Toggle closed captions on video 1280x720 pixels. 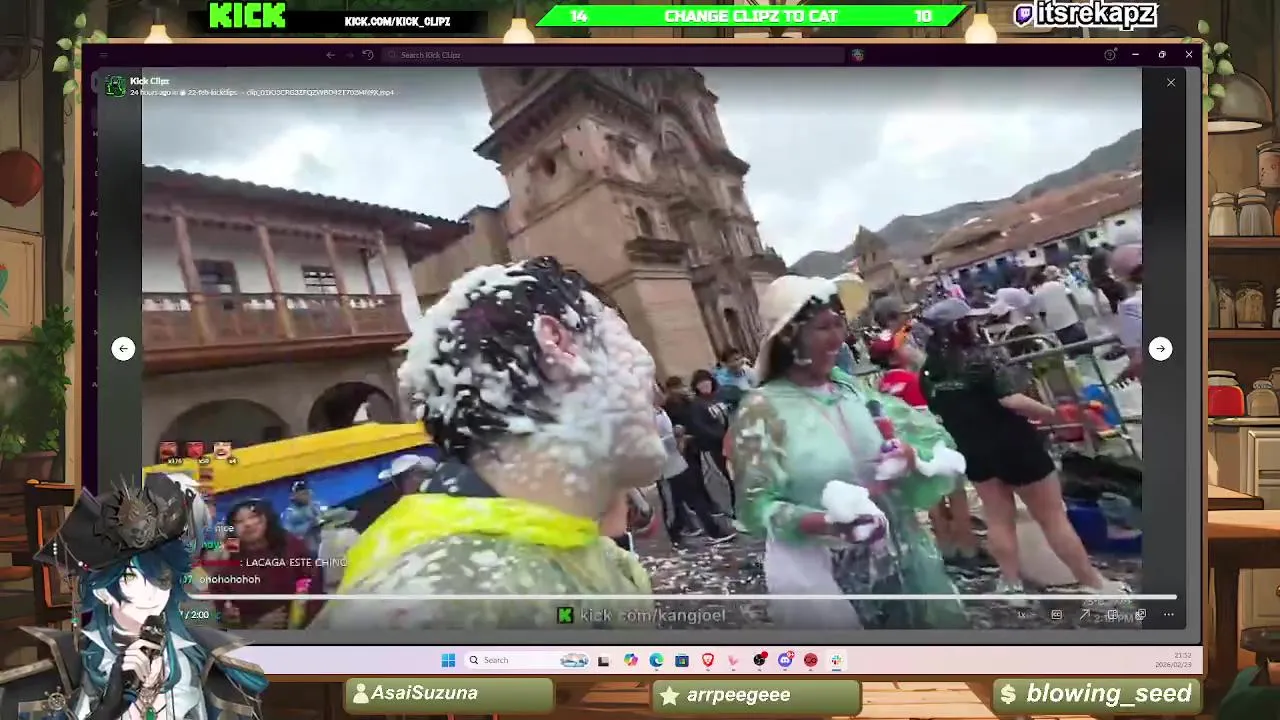click(1056, 615)
